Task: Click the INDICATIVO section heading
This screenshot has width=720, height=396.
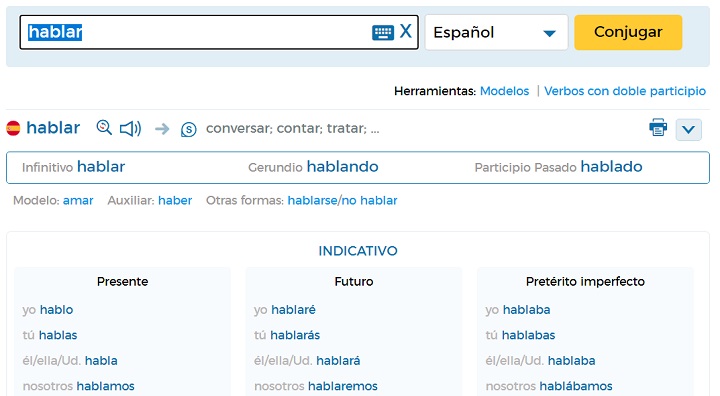Action: click(x=358, y=251)
